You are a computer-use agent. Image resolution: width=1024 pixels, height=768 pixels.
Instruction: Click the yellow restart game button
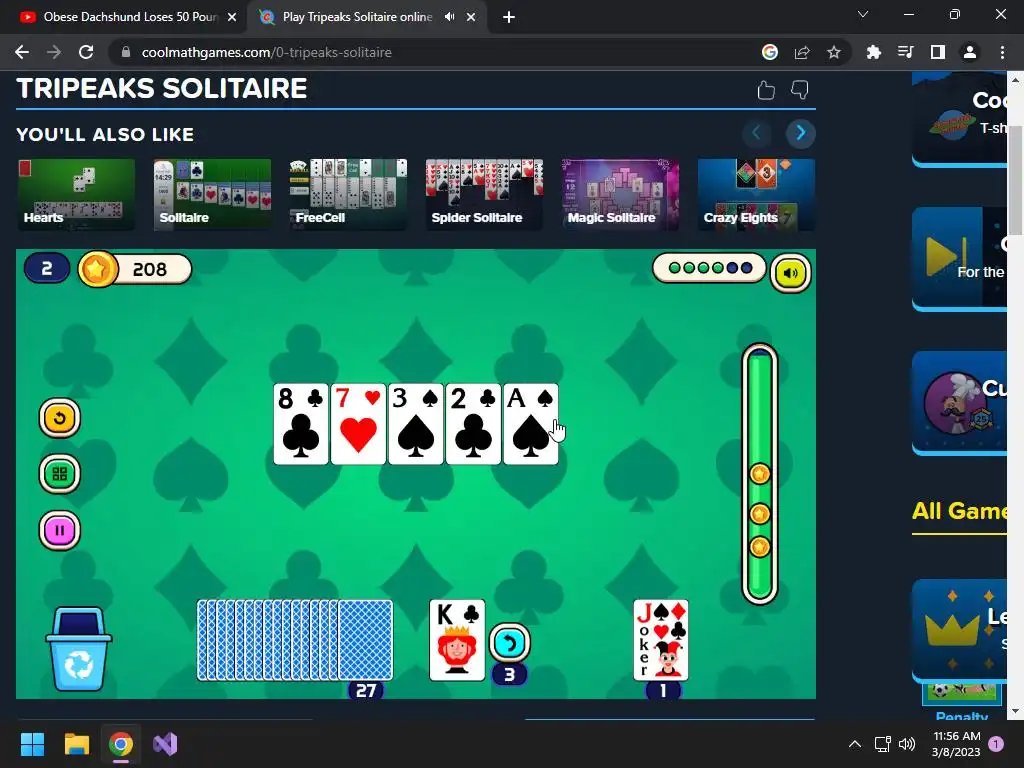(x=59, y=418)
